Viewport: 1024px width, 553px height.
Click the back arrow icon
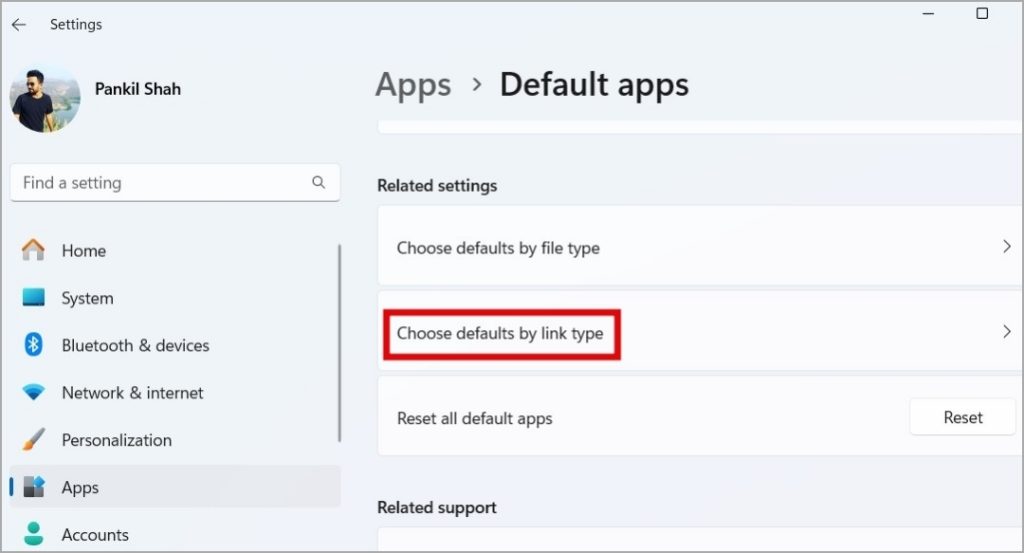coord(19,25)
